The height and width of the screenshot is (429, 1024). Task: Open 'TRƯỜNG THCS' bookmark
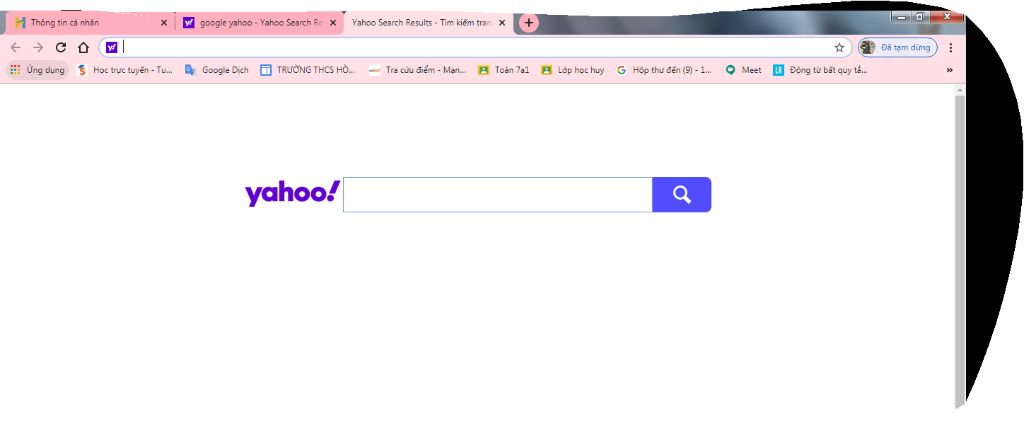(308, 70)
